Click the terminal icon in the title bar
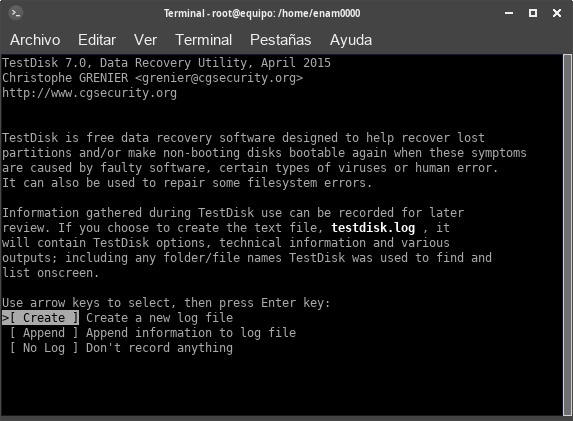 (x=15, y=14)
